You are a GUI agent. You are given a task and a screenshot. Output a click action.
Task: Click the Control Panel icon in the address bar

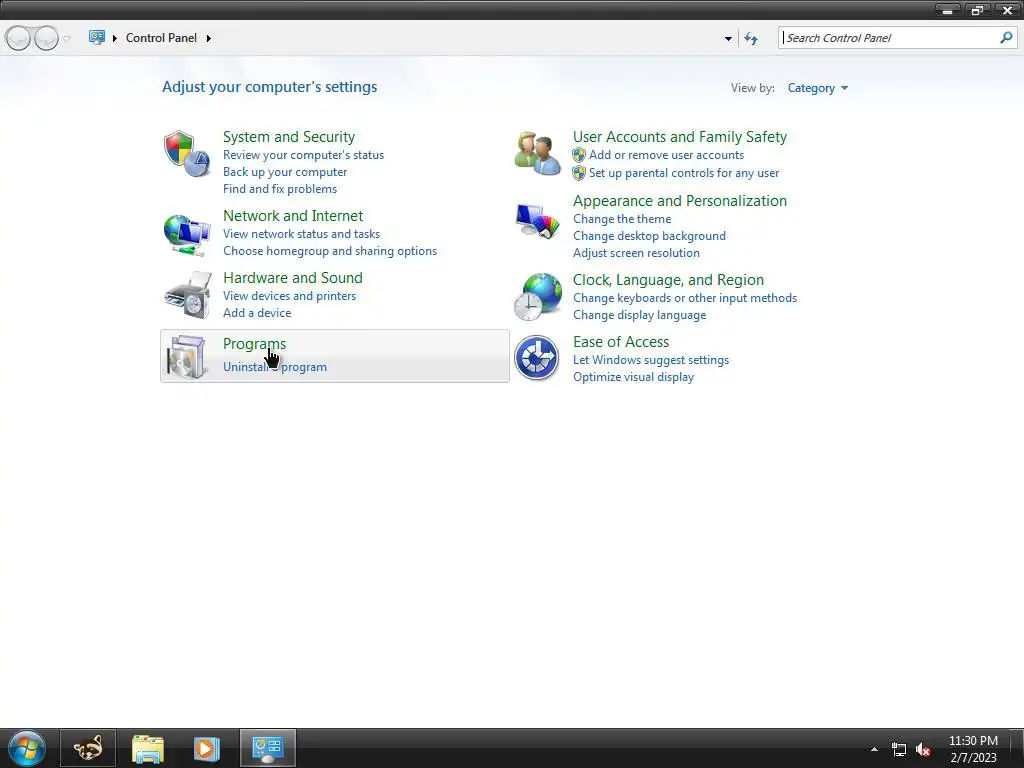pos(97,37)
